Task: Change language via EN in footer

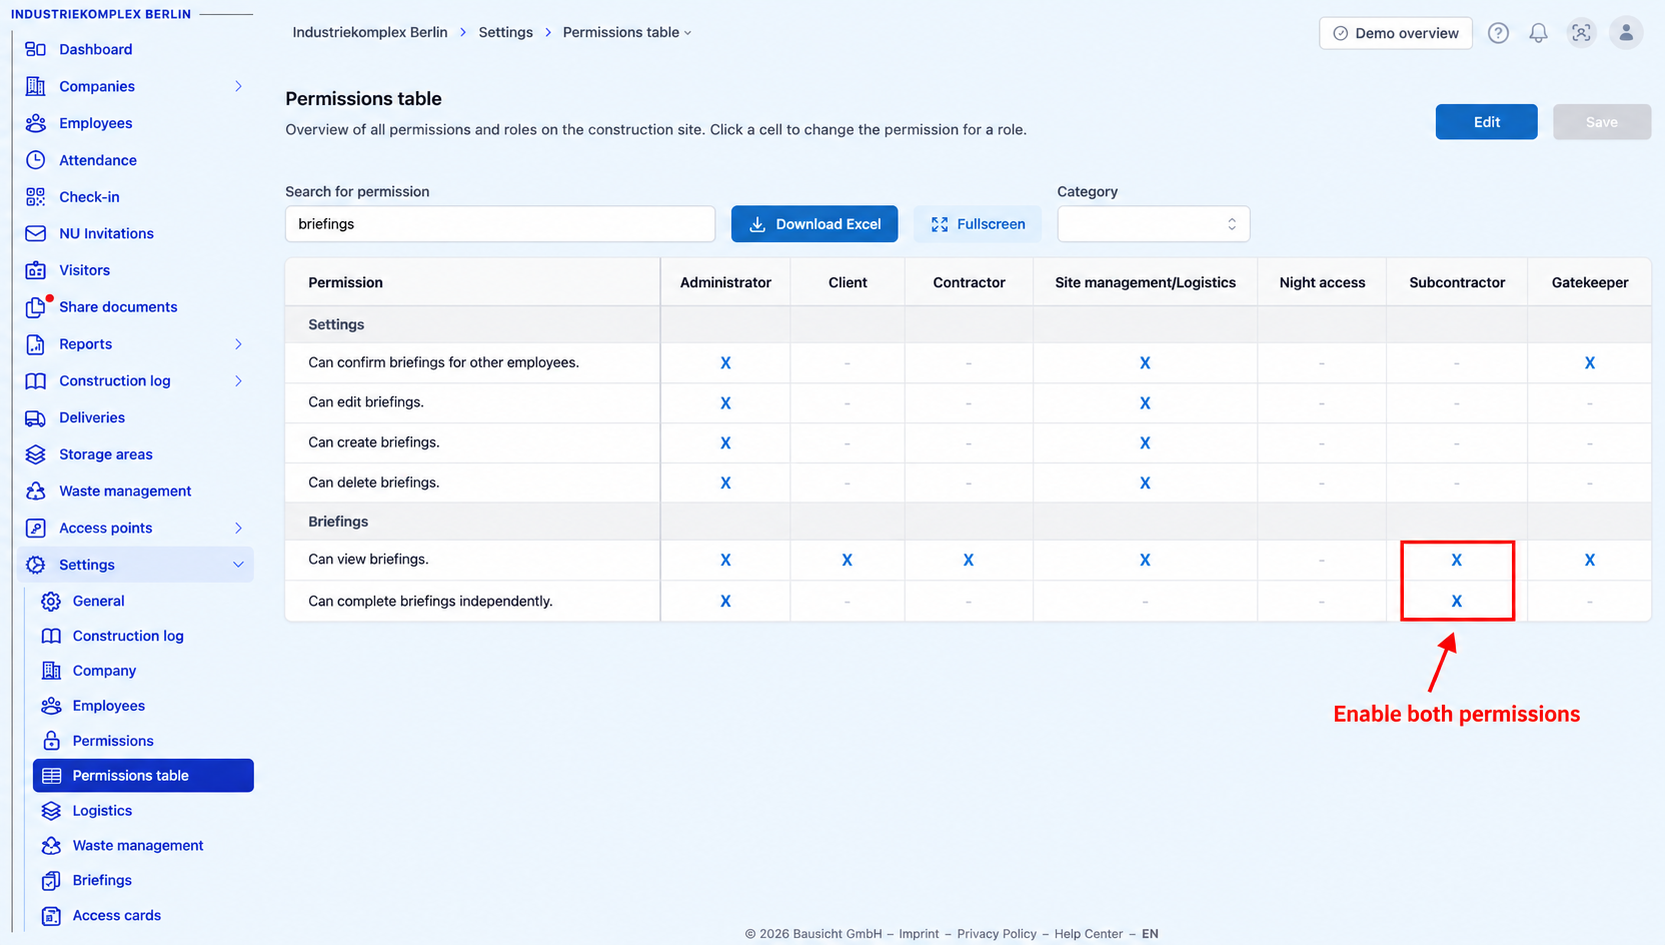Action: [1150, 934]
